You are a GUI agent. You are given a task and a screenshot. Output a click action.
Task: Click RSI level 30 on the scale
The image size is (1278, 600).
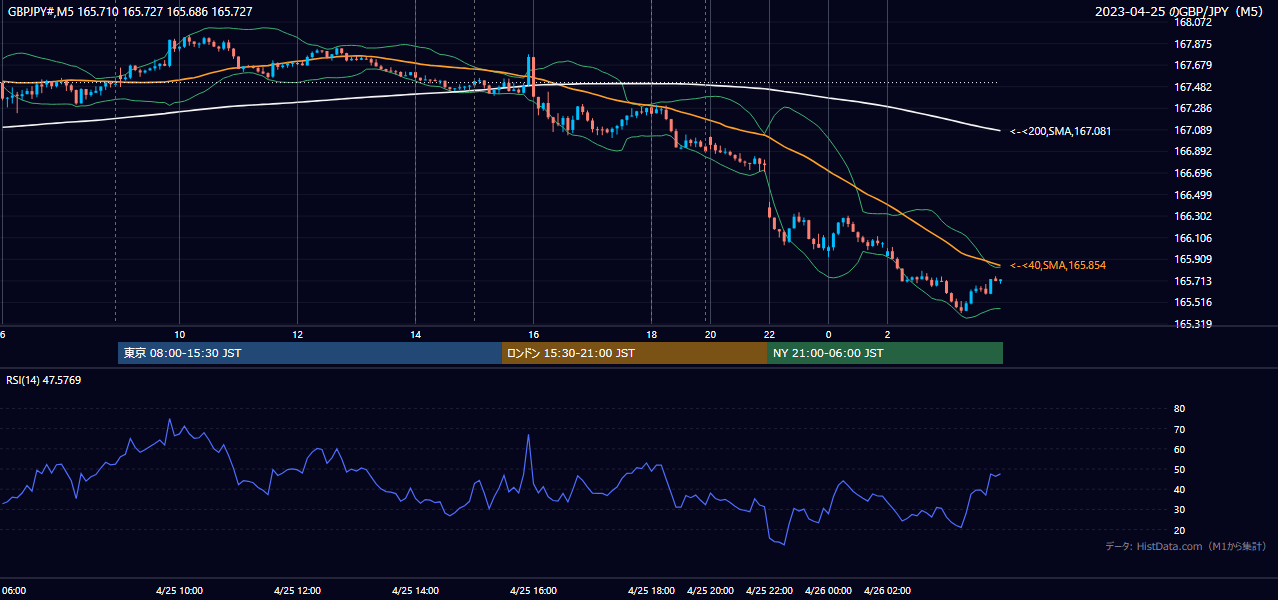1179,510
